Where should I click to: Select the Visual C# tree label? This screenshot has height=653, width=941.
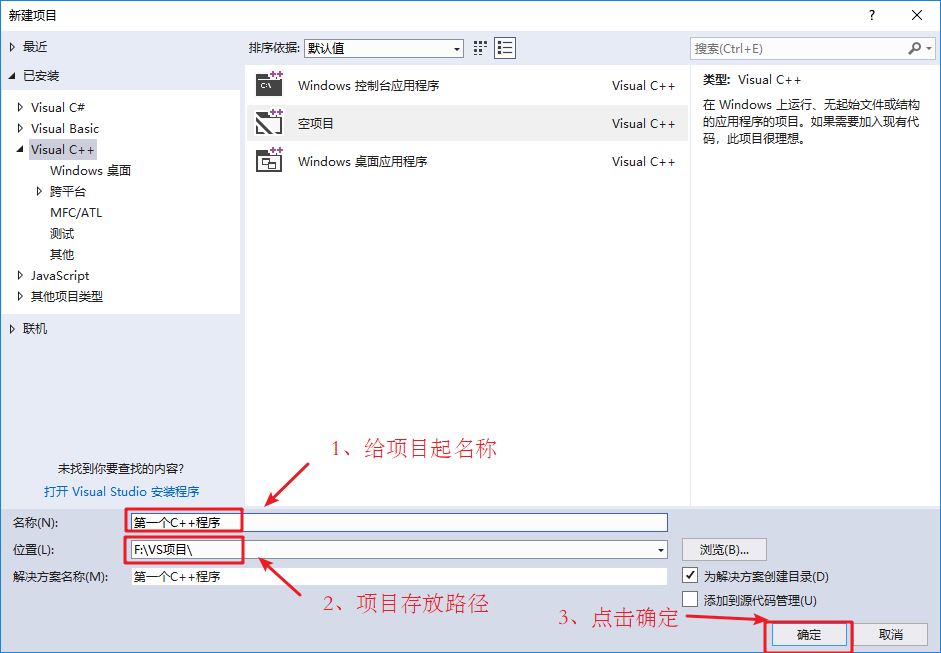tap(58, 107)
